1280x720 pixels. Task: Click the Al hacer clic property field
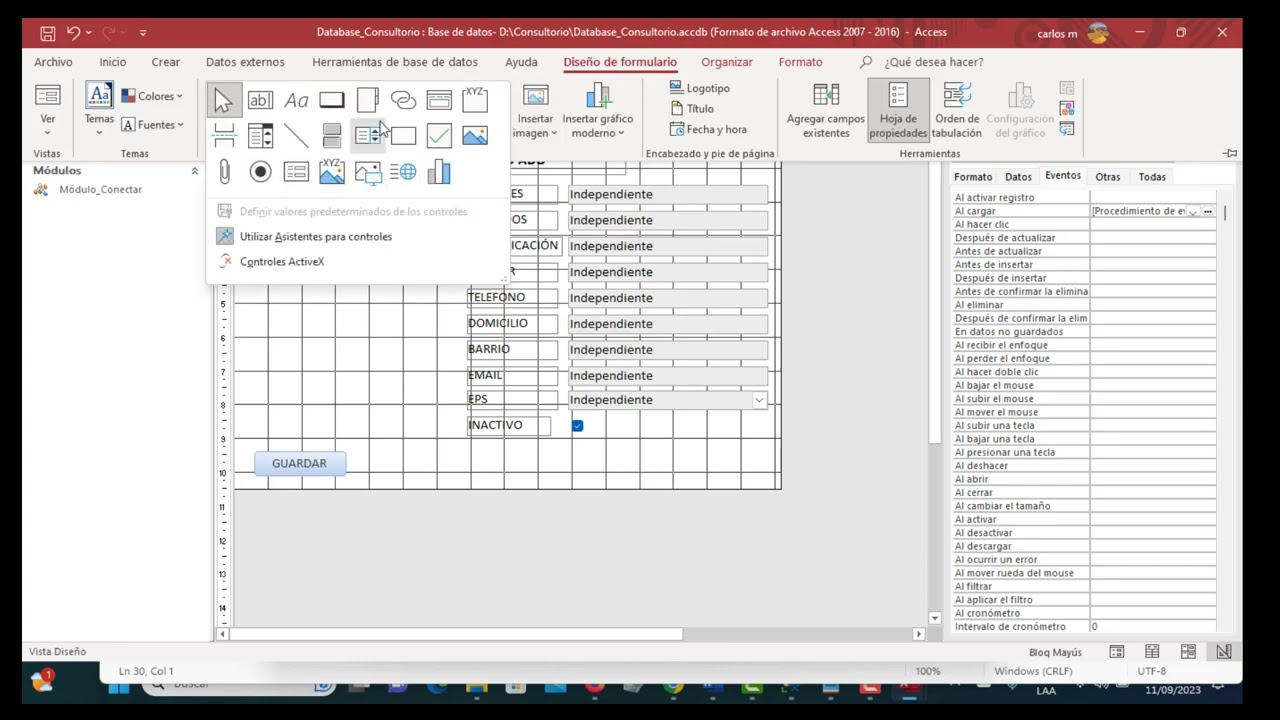pos(1153,225)
